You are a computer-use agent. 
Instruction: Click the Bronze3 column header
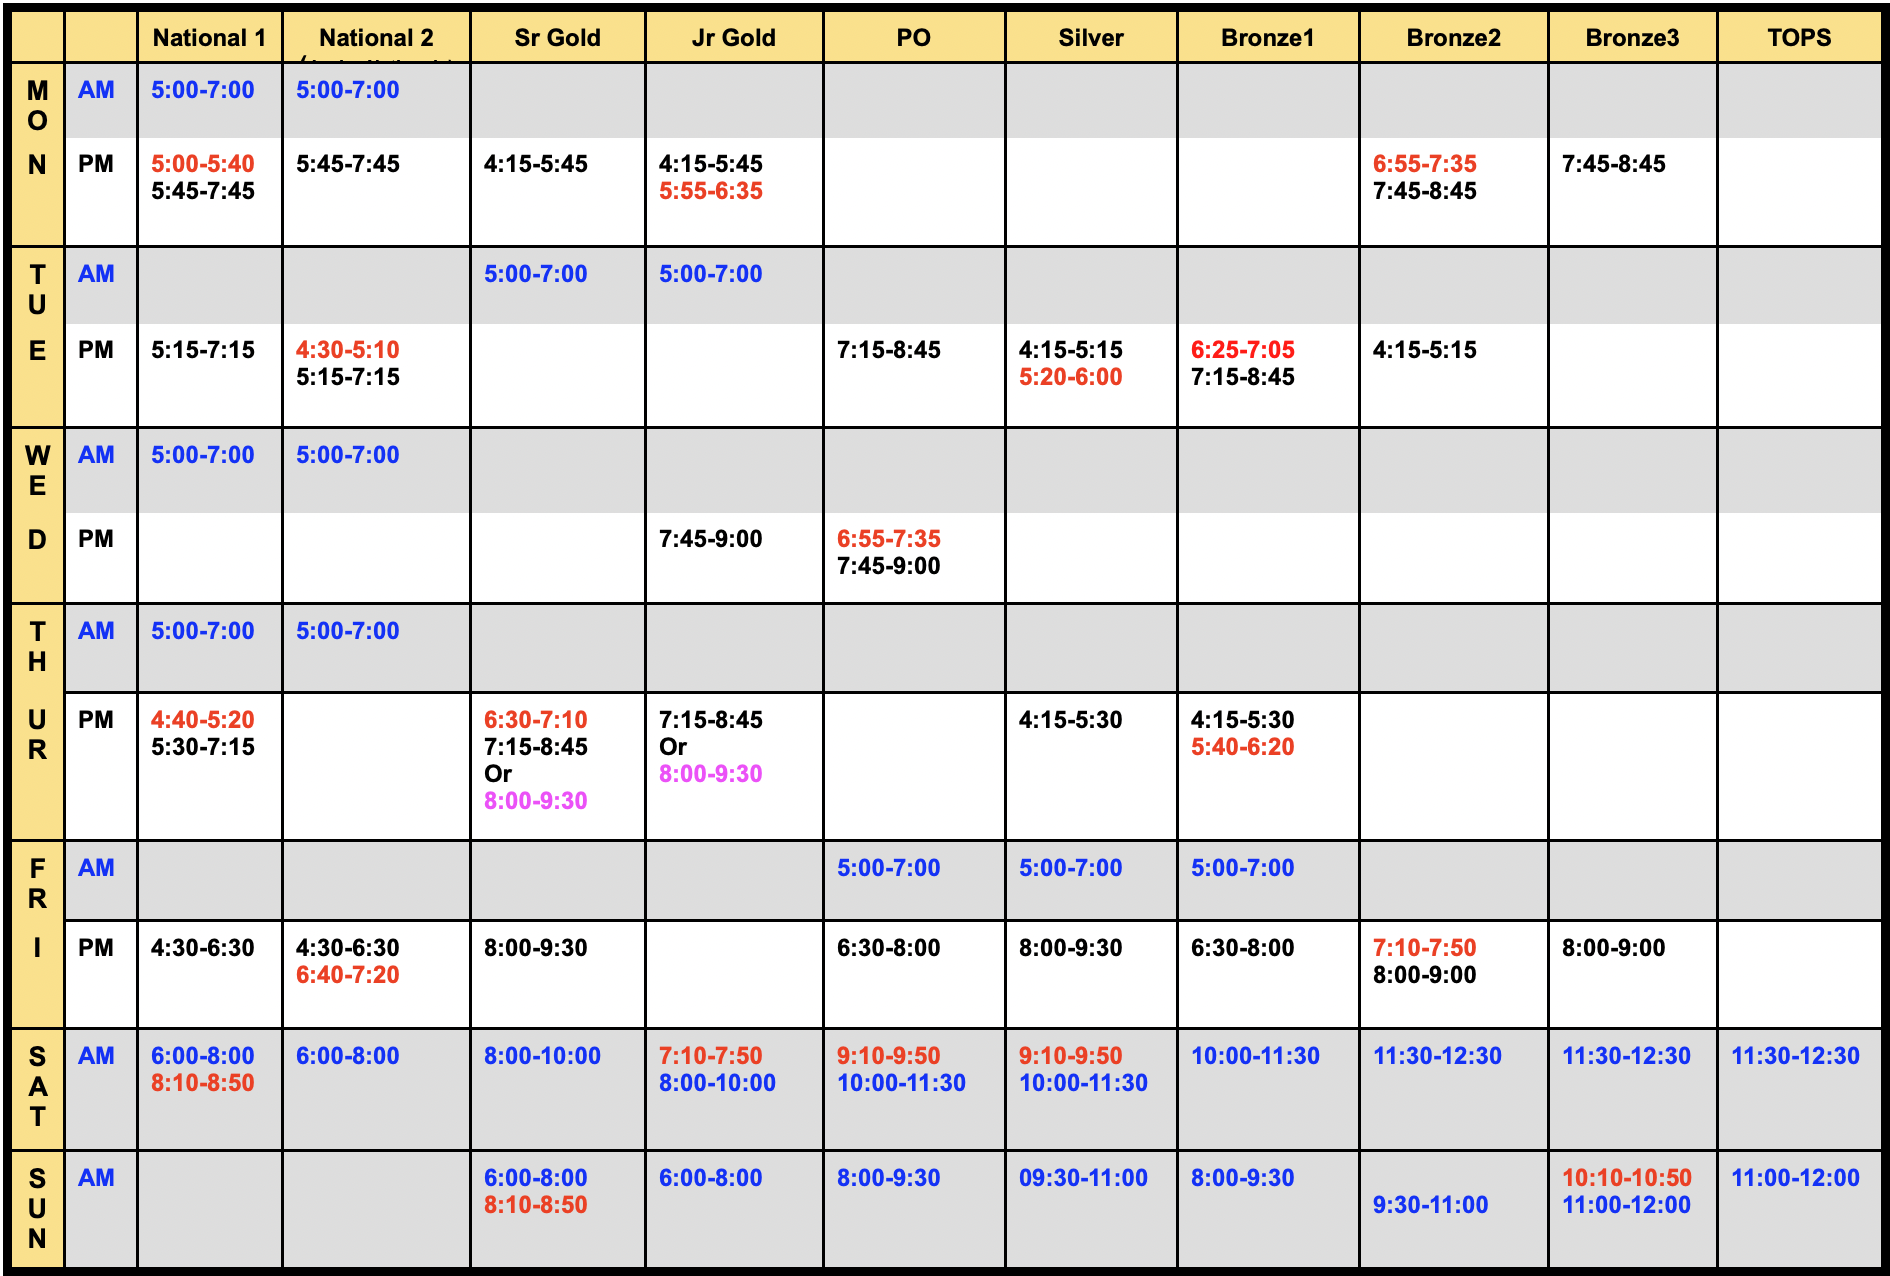click(x=1631, y=38)
